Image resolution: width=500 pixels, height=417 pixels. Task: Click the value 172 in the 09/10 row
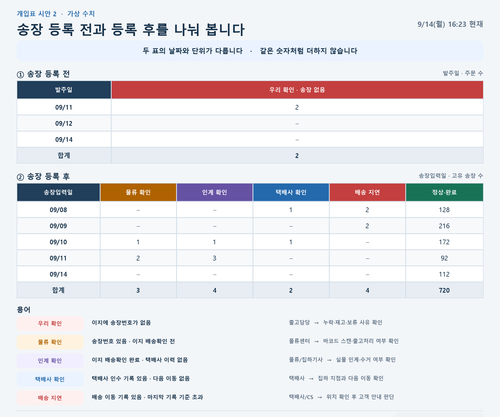click(x=444, y=242)
